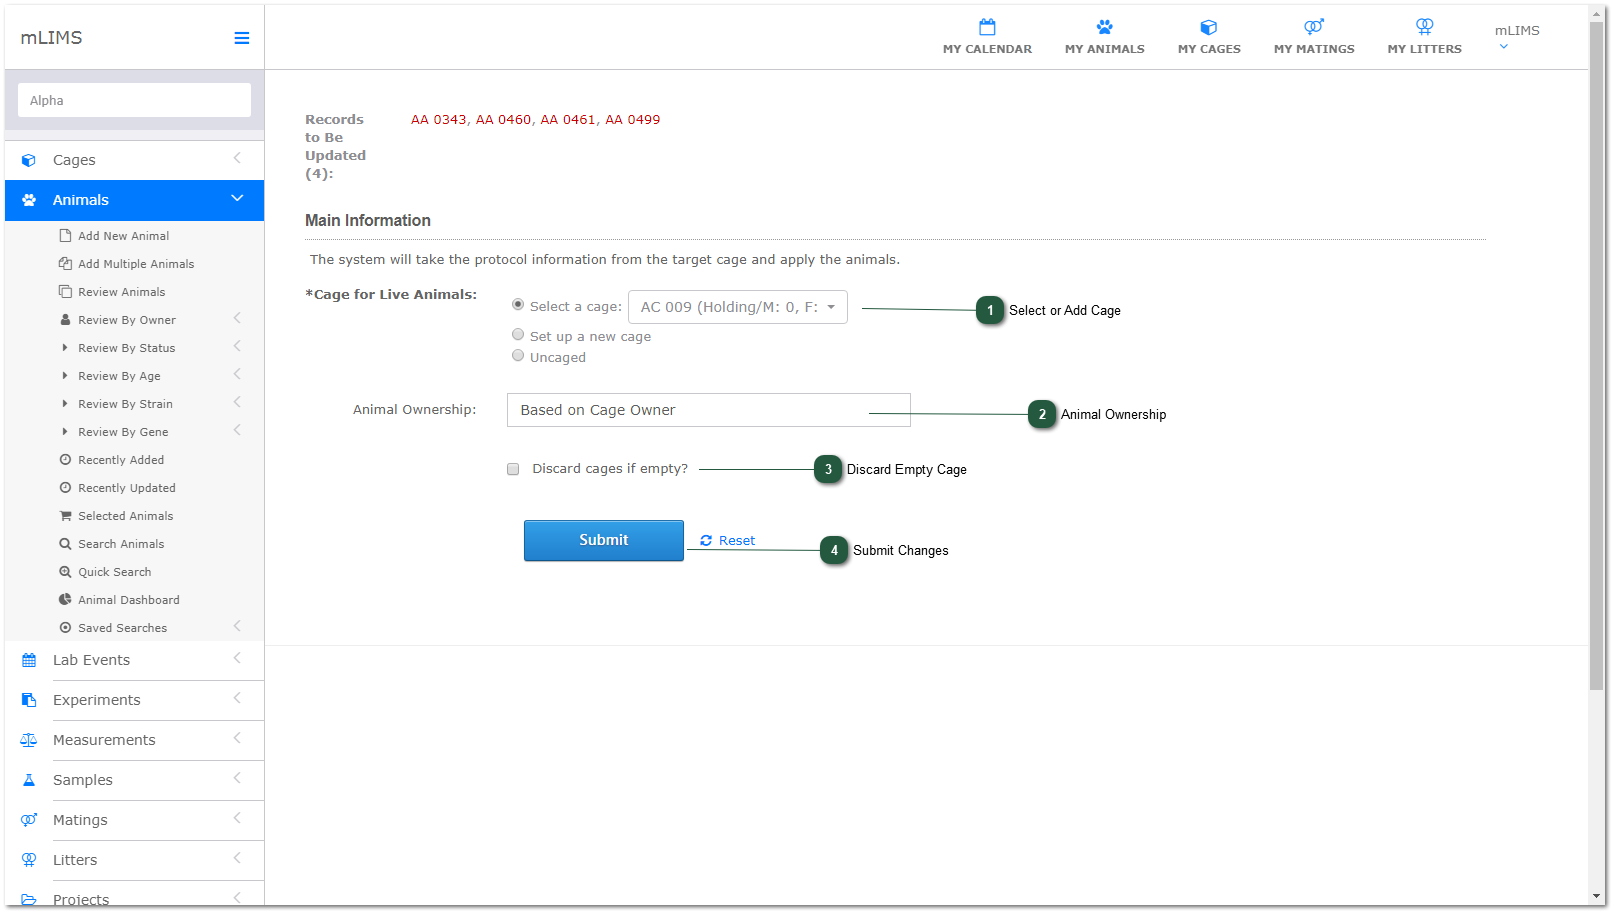
Task: Click the mLIMS logo text
Action: (x=52, y=37)
